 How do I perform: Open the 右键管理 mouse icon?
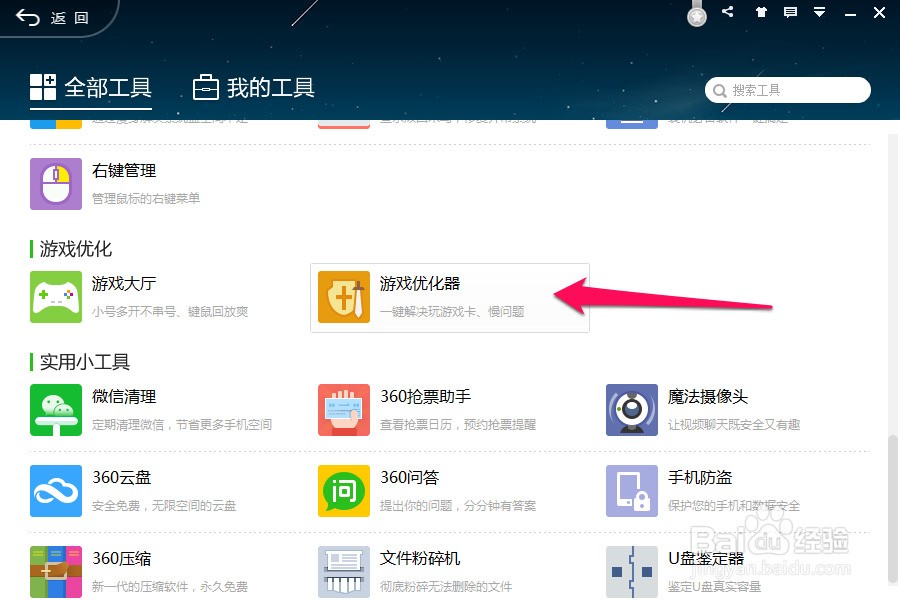click(x=56, y=184)
